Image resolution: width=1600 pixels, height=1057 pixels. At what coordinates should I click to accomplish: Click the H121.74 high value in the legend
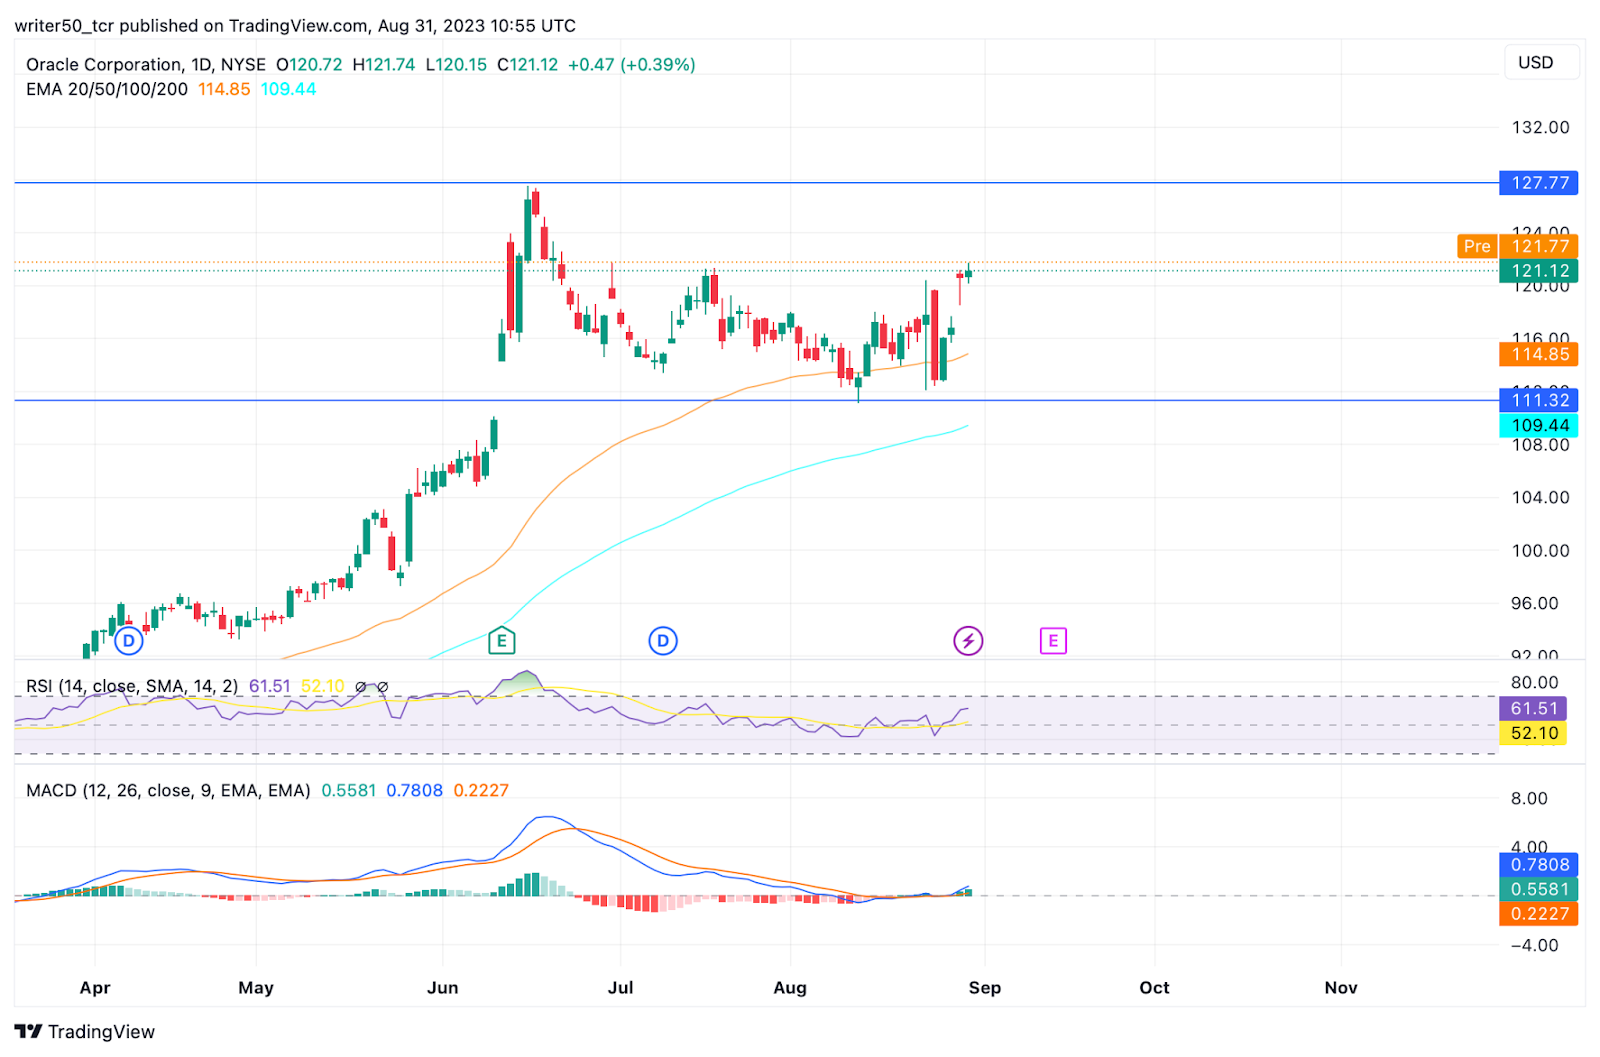(384, 64)
